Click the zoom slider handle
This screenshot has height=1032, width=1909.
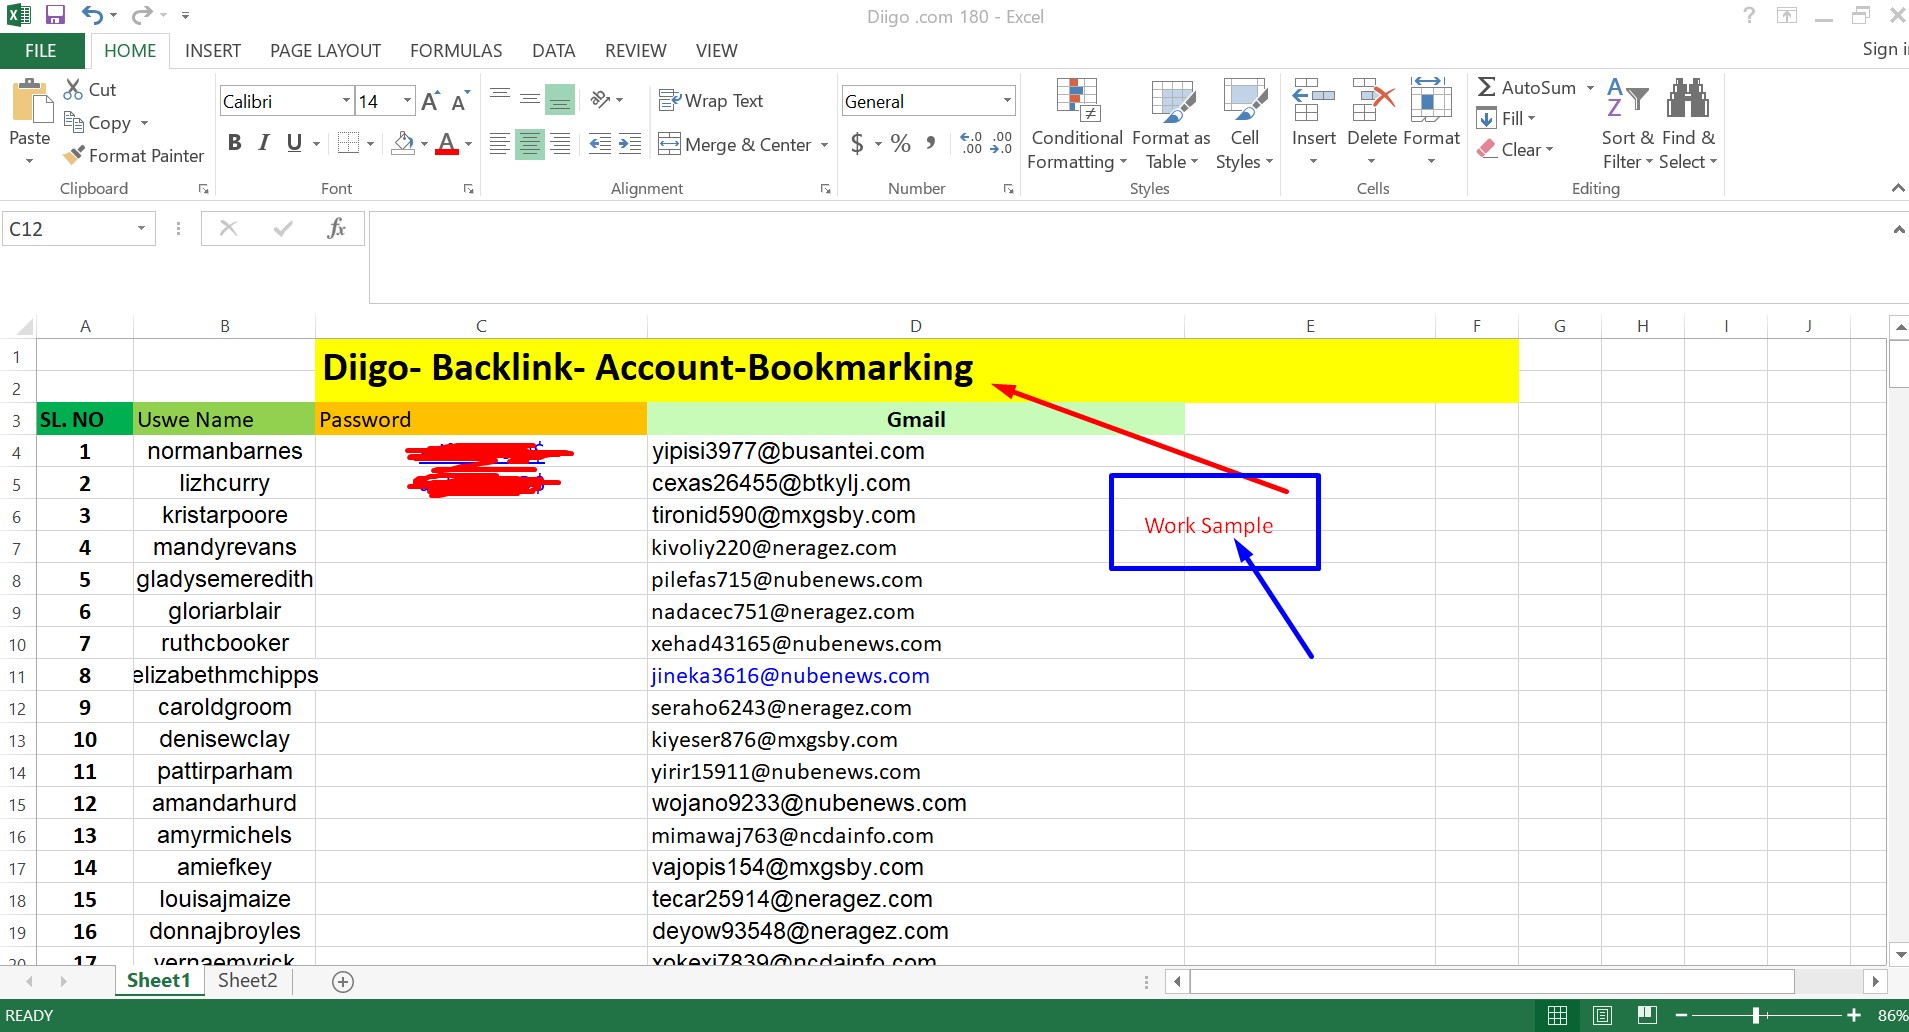click(1756, 1016)
